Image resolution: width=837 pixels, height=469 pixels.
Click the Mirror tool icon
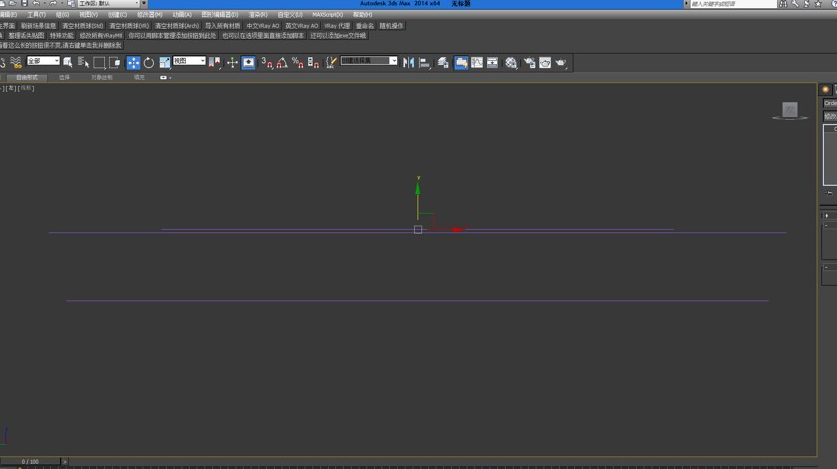tap(408, 62)
